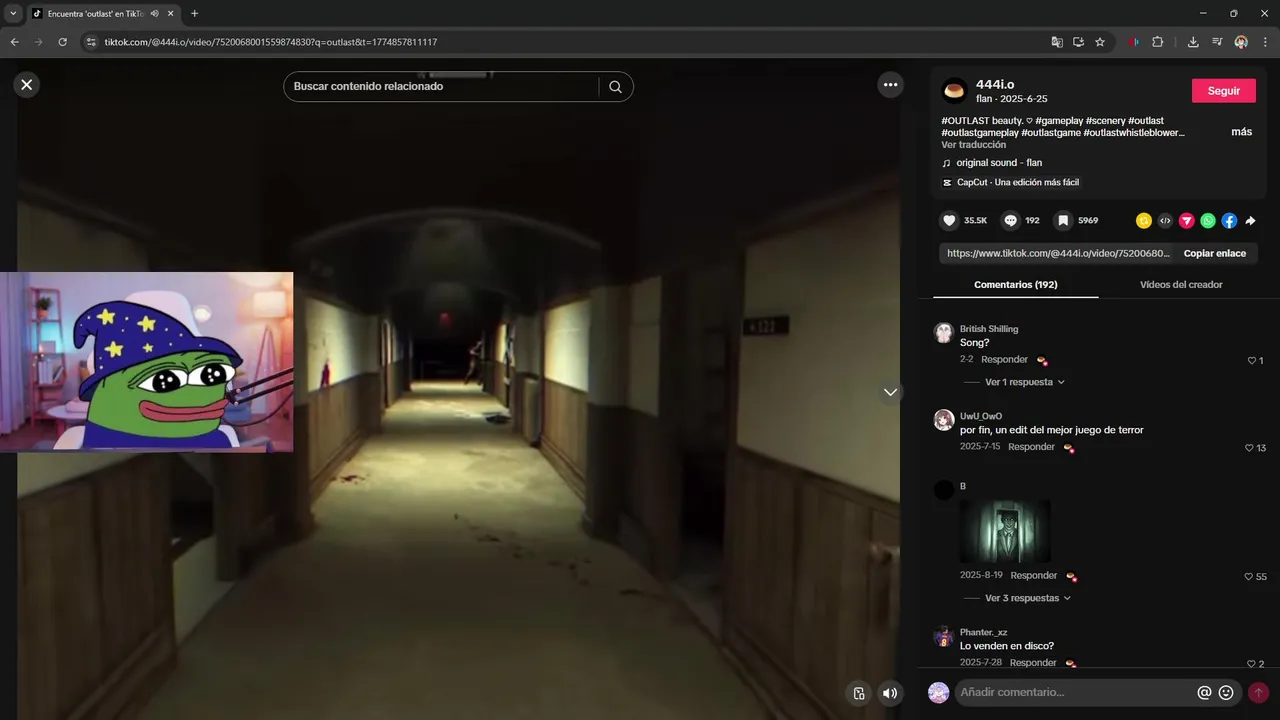Like UwU_OwO's comment heart
The width and height of the screenshot is (1280, 720).
click(1249, 448)
